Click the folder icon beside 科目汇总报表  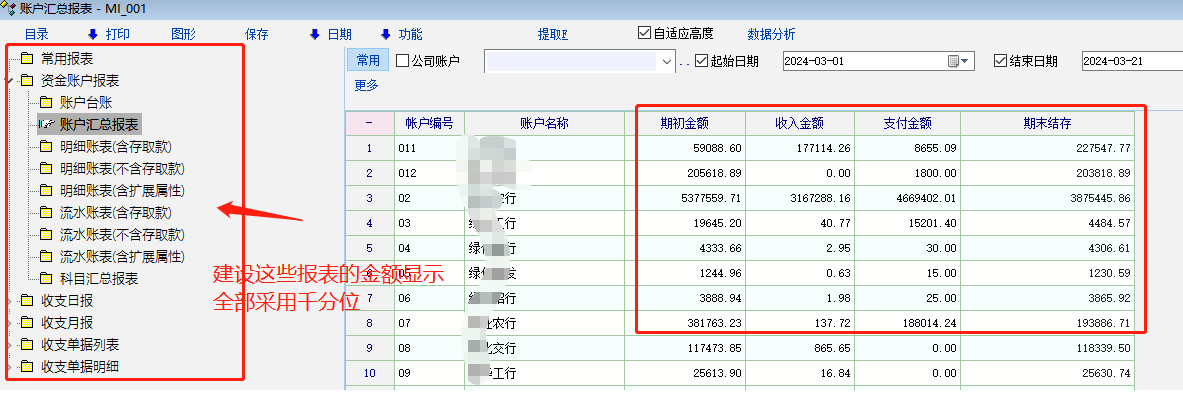tap(46, 278)
